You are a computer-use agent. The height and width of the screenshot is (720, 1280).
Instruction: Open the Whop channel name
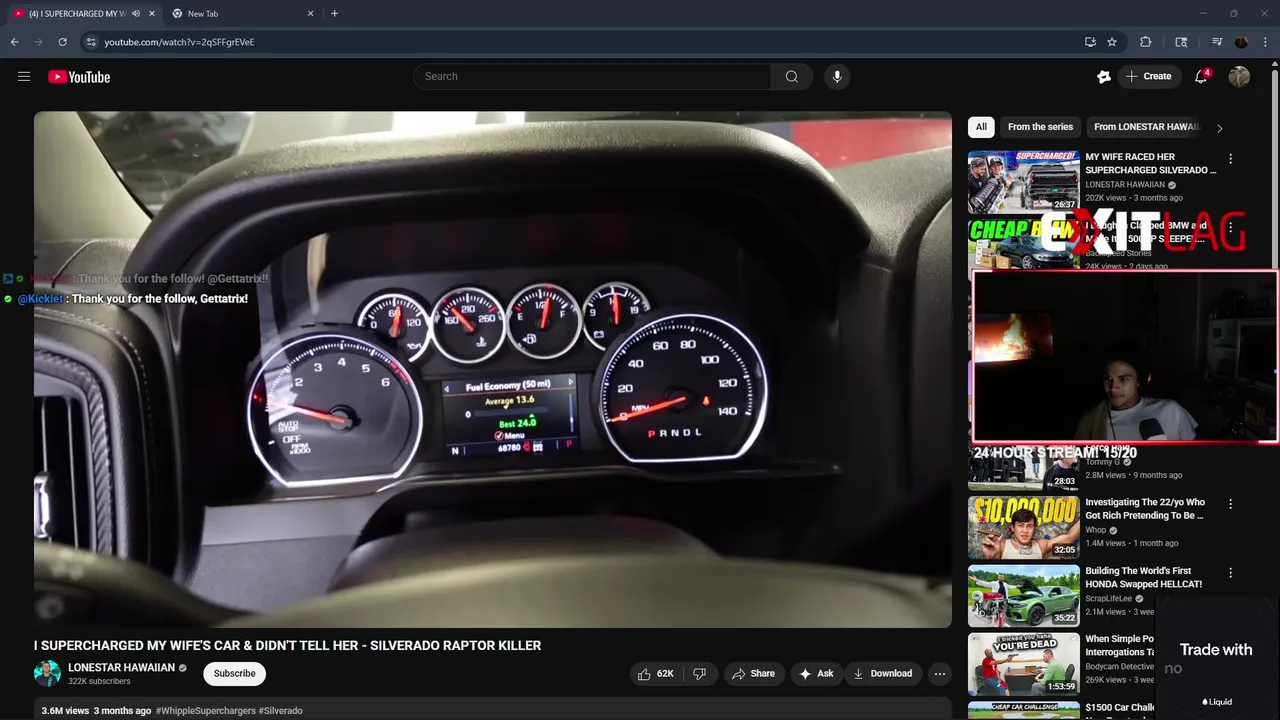(1096, 530)
